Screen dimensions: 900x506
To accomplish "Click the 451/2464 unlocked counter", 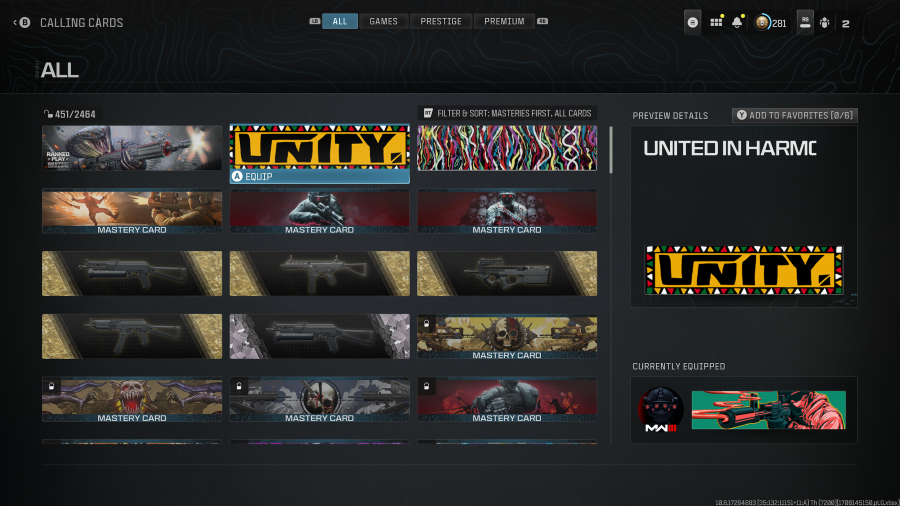I will tap(75, 114).
